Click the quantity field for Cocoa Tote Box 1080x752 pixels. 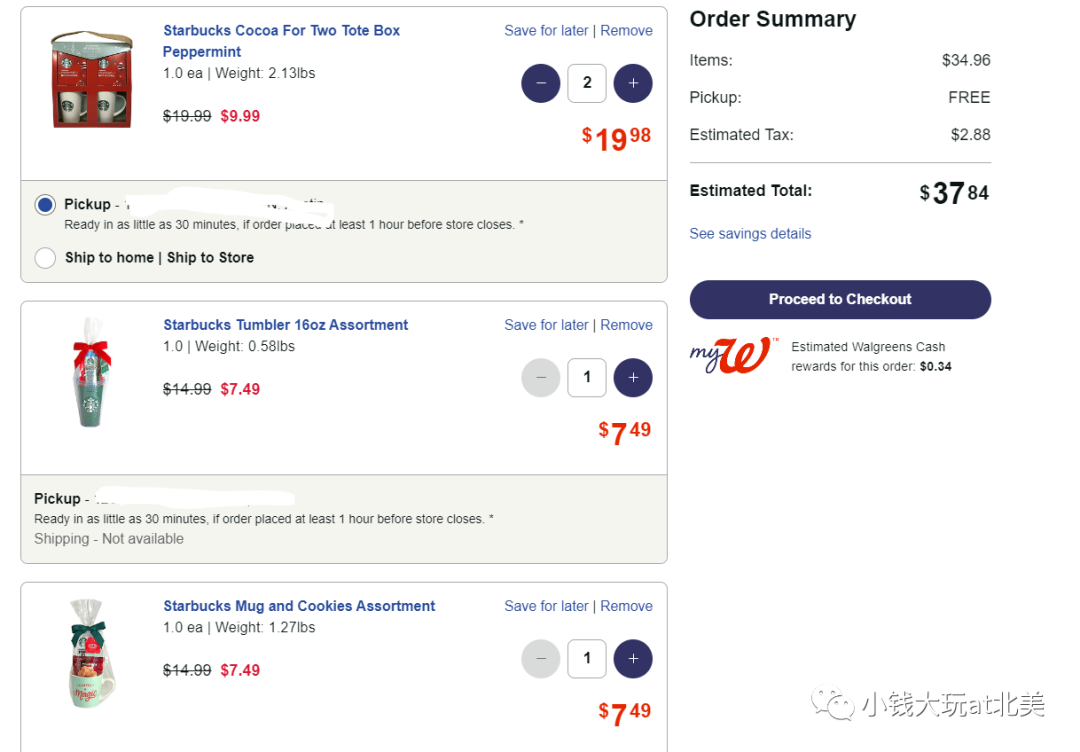(x=587, y=83)
